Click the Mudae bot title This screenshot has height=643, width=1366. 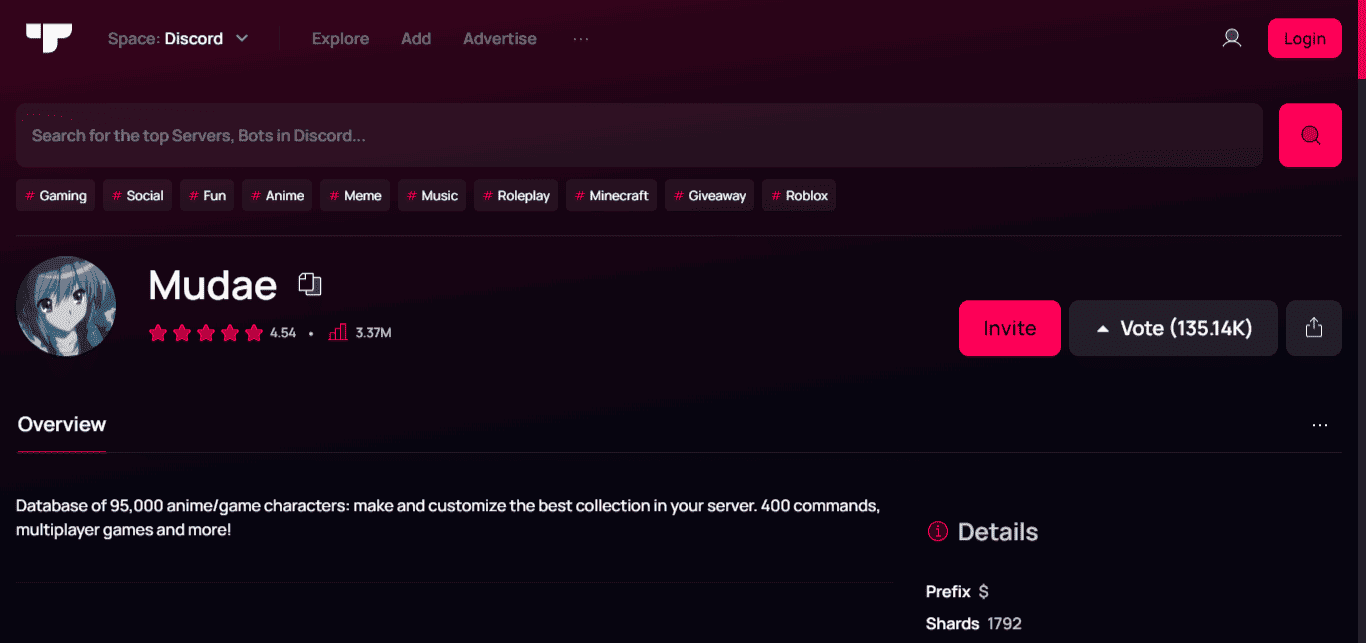point(212,286)
